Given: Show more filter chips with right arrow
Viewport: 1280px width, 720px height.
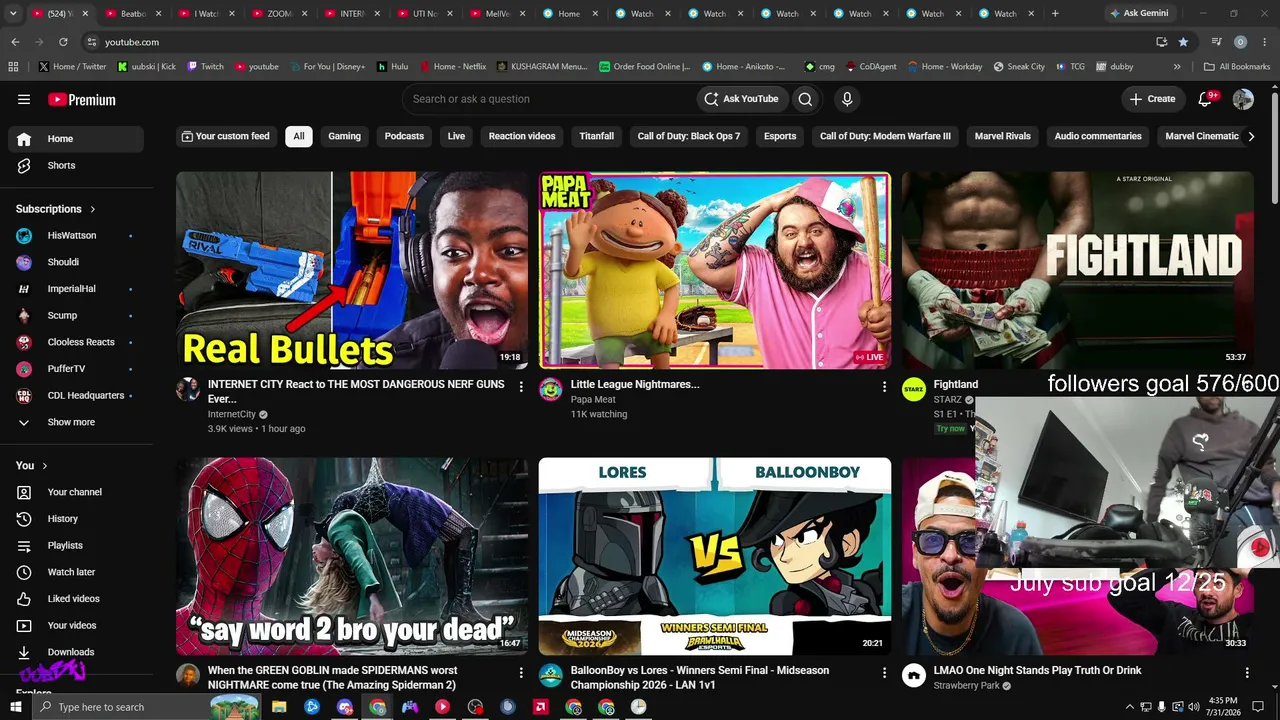Looking at the screenshot, I should coord(1250,136).
